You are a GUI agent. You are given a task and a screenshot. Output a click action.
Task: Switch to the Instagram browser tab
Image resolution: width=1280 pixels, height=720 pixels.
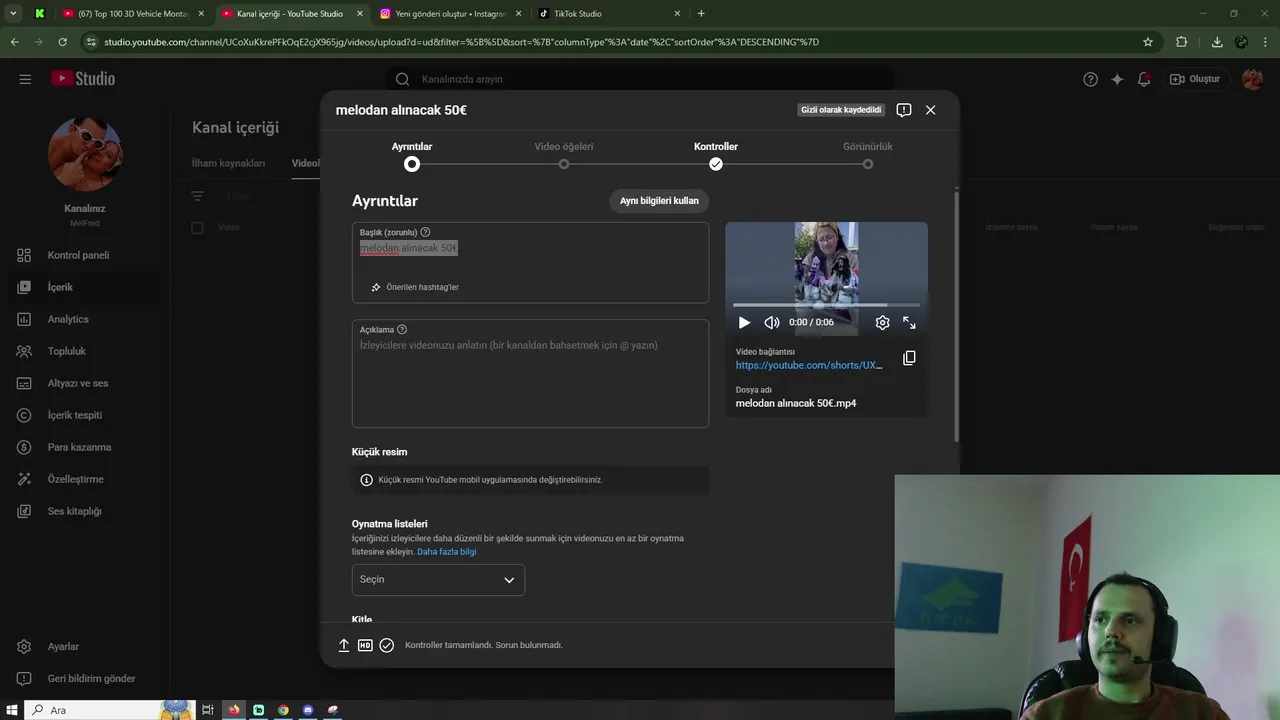[451, 14]
